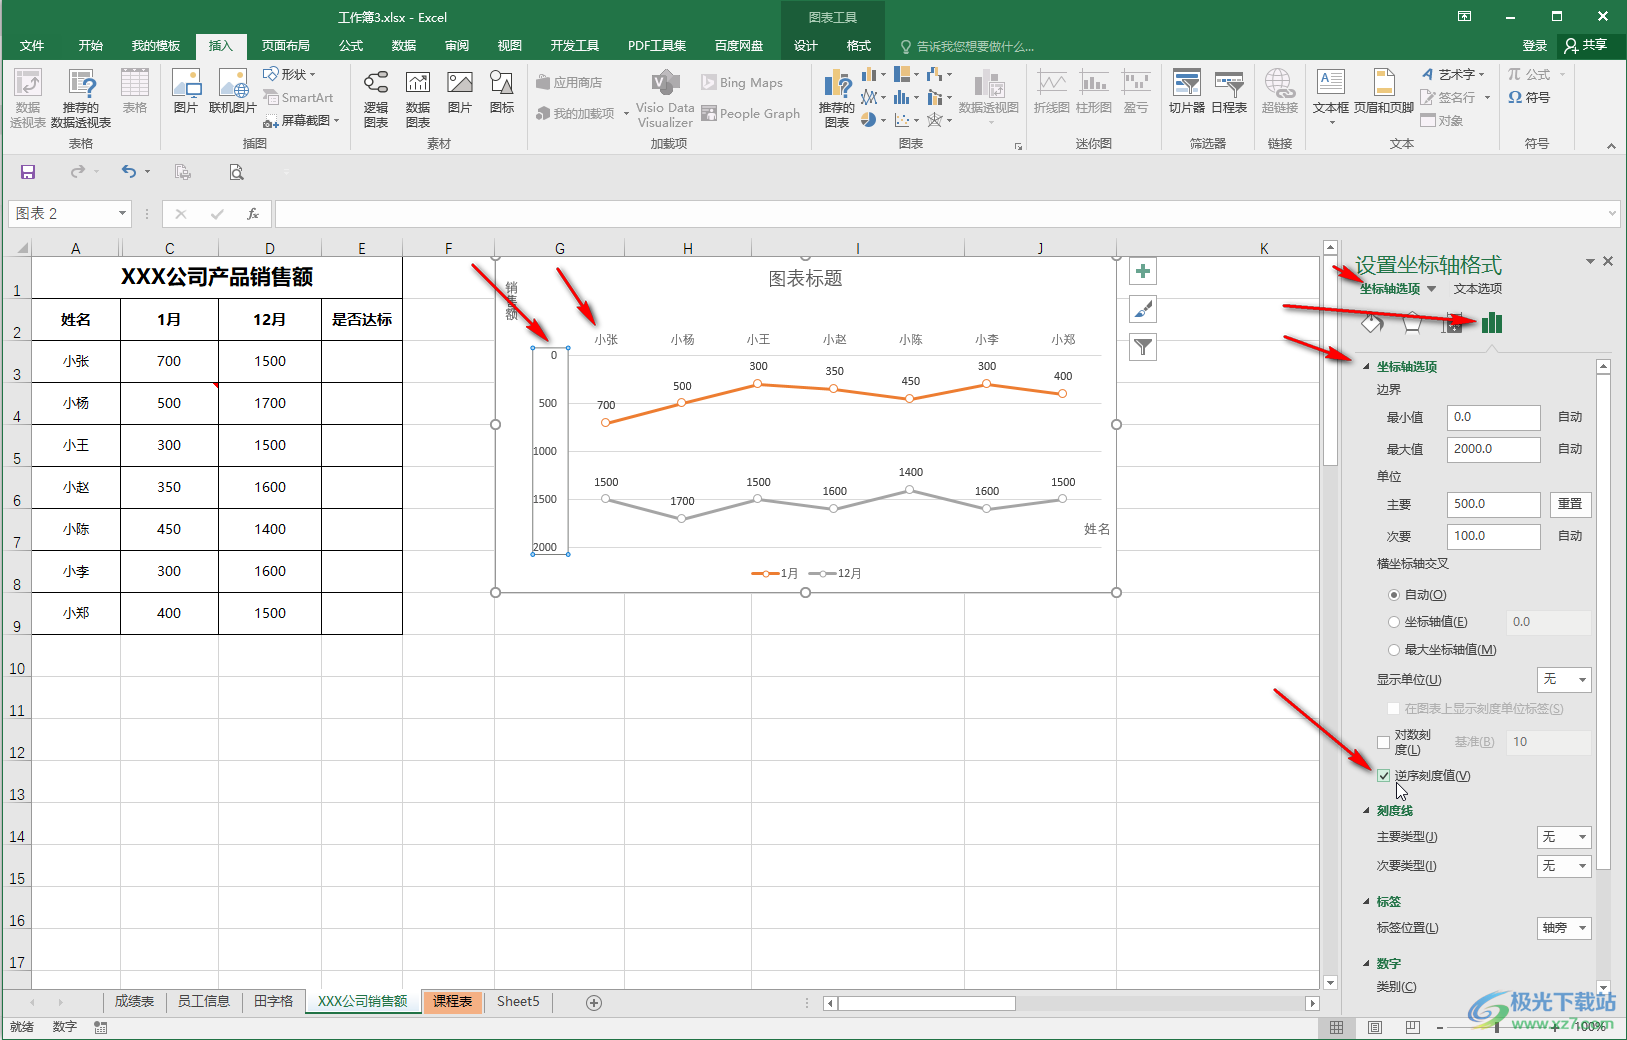The height and width of the screenshot is (1040, 1627).
Task: Click the Icons (图标) material button
Action: pos(502,91)
